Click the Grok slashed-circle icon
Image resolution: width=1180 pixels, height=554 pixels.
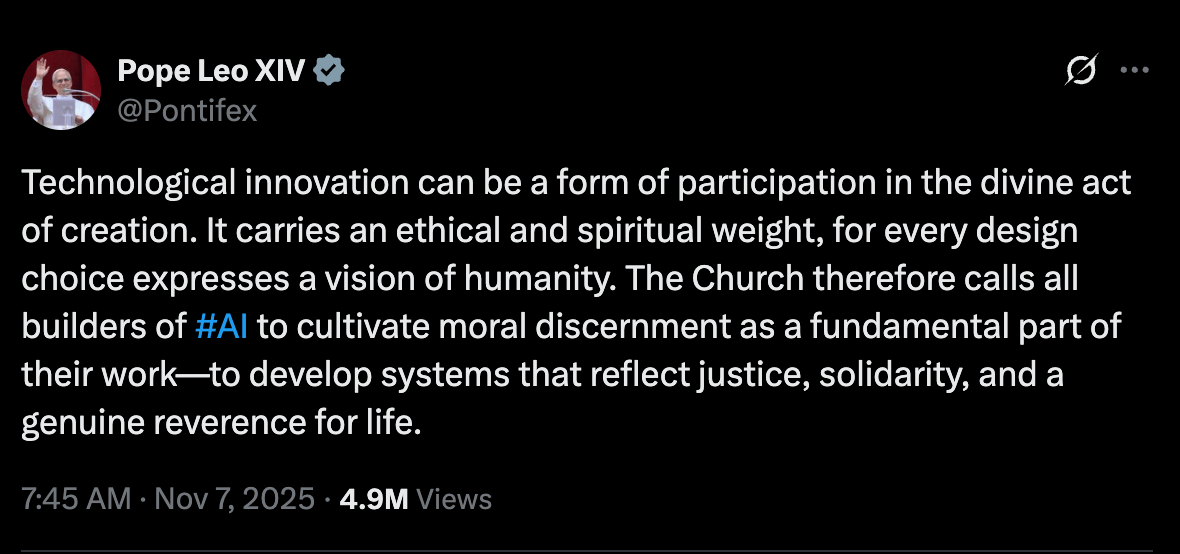pyautogui.click(x=1081, y=71)
